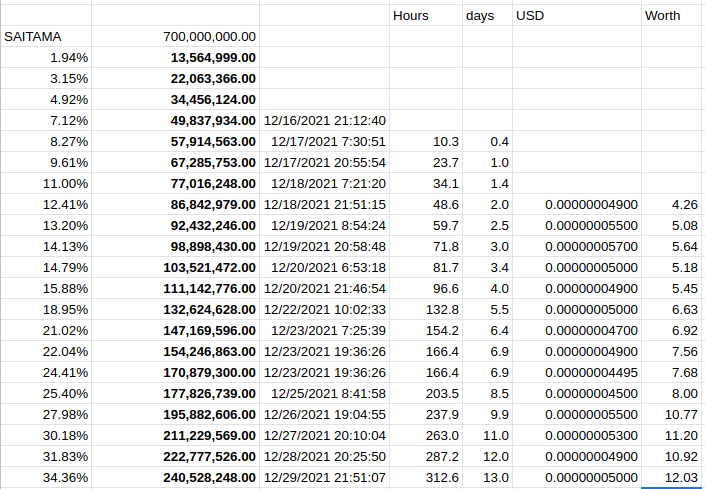Click the 11.00% percentage cell
705x489 pixels.
[46, 183]
